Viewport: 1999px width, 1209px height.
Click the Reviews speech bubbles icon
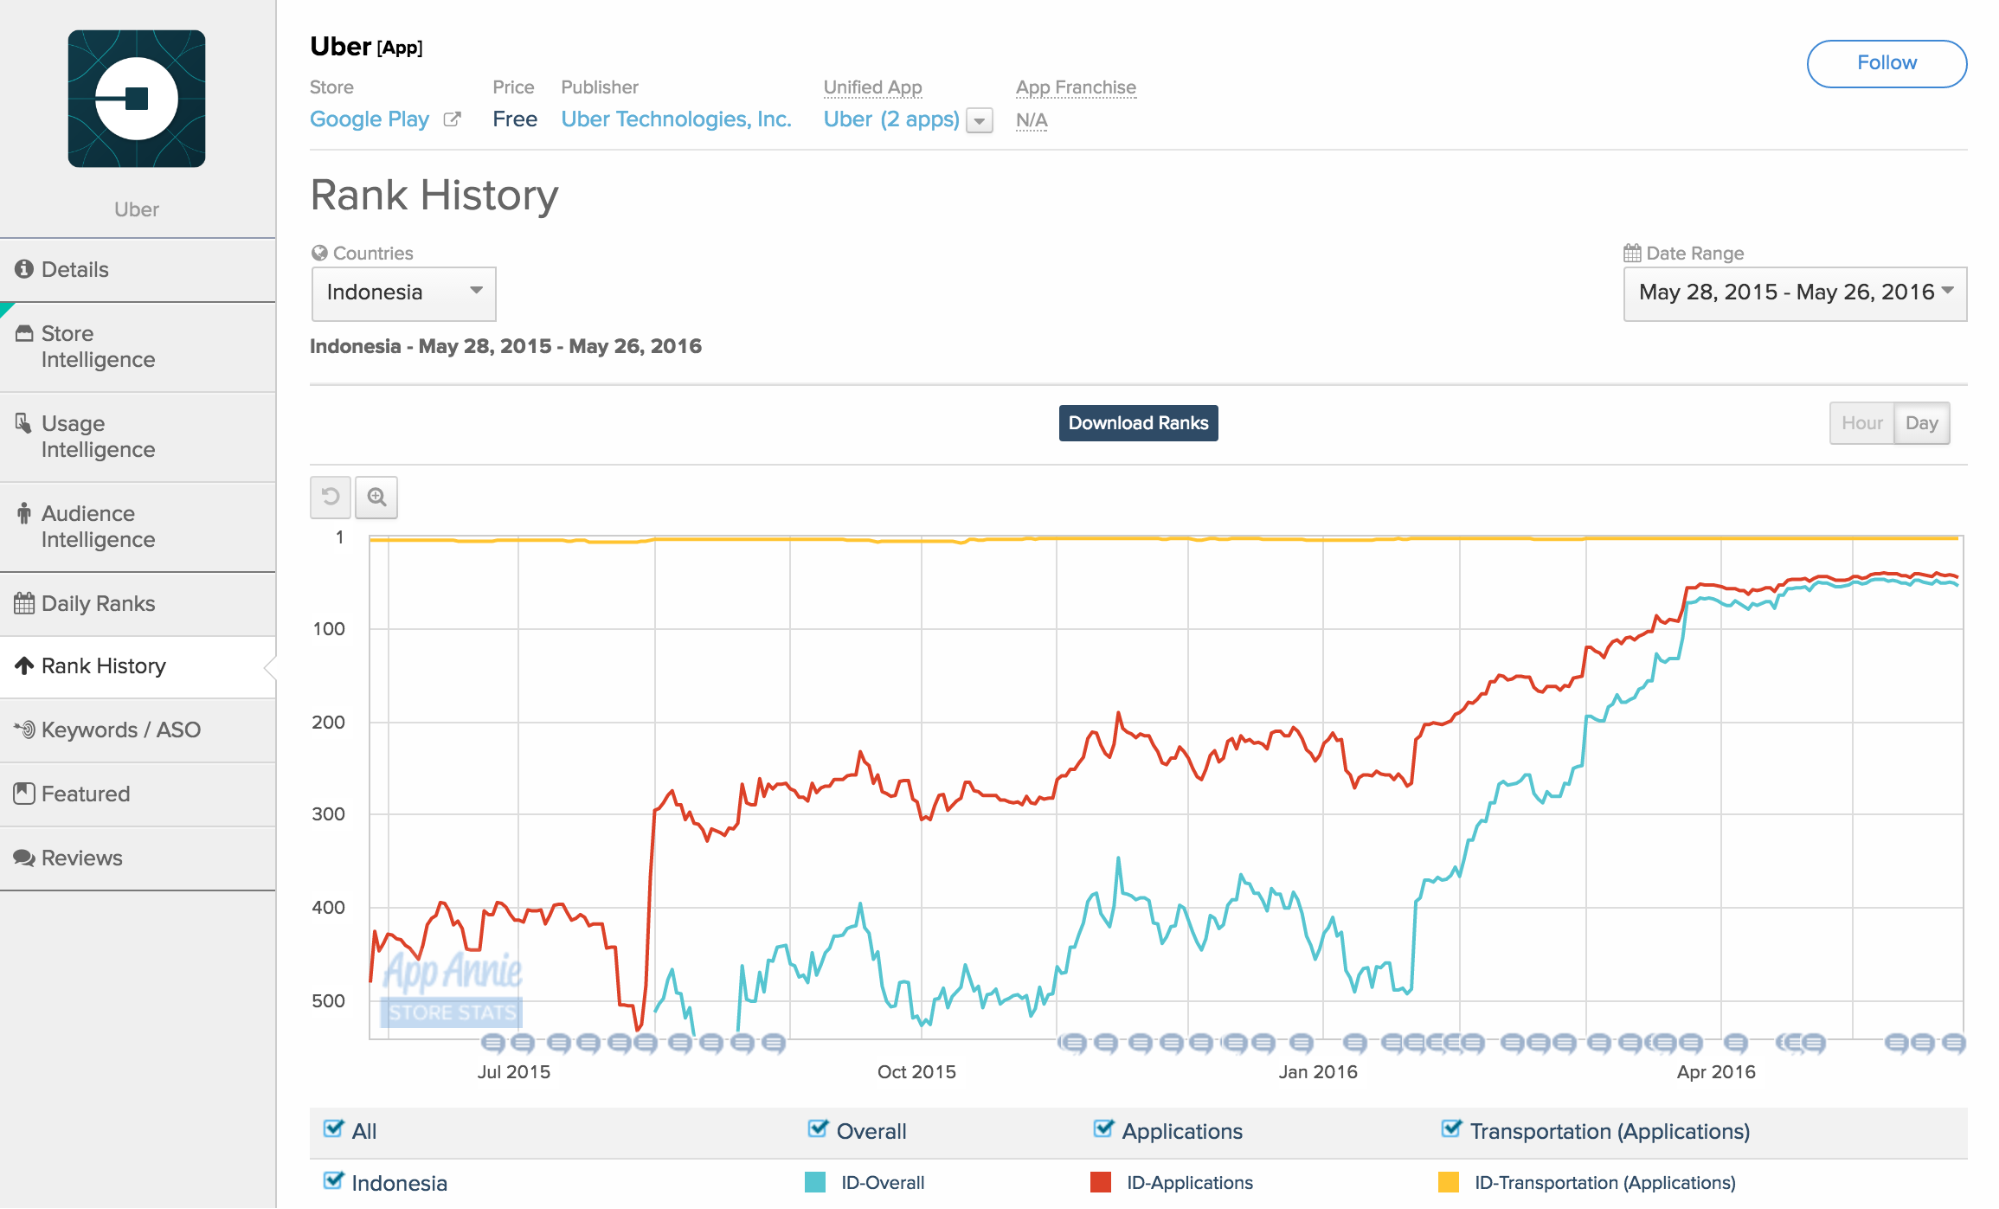[24, 858]
